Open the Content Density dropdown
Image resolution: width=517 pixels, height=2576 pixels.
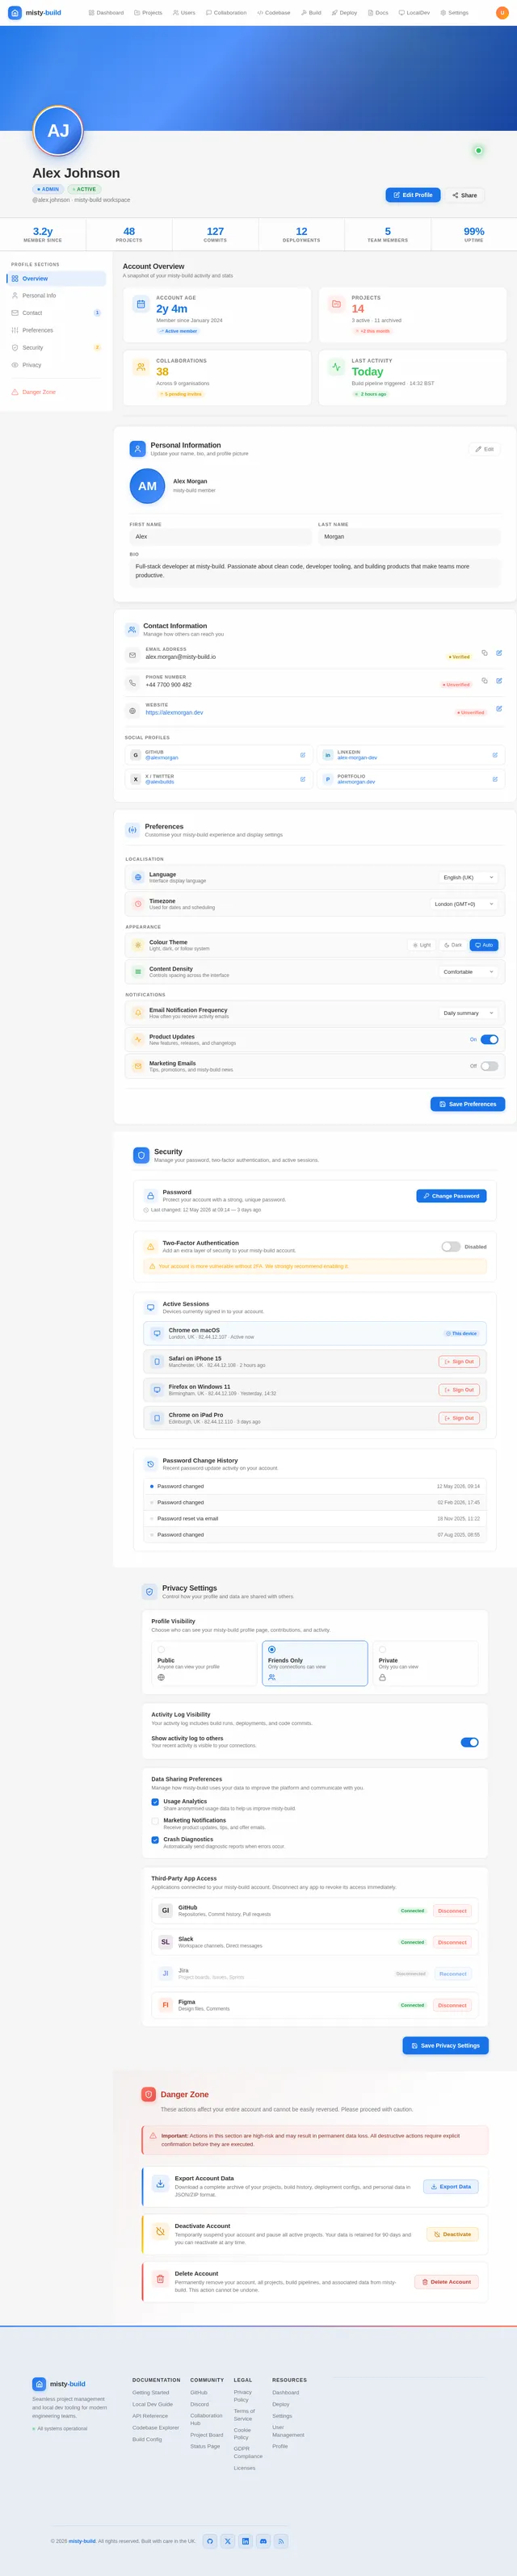(468, 972)
